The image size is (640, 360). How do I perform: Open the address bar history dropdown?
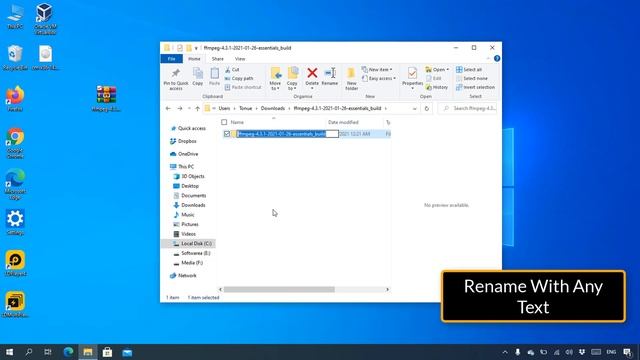coord(414,109)
